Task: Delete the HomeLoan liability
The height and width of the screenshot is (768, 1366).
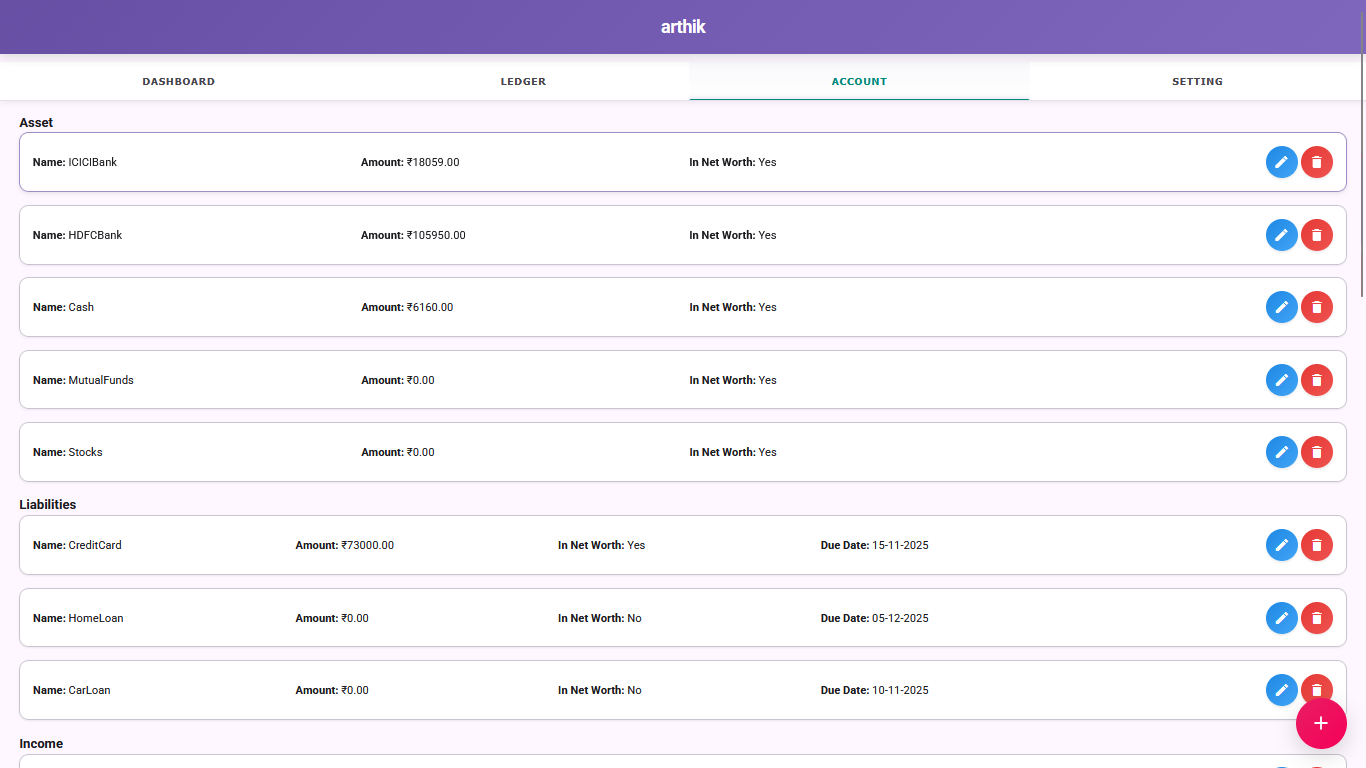Action: point(1317,618)
